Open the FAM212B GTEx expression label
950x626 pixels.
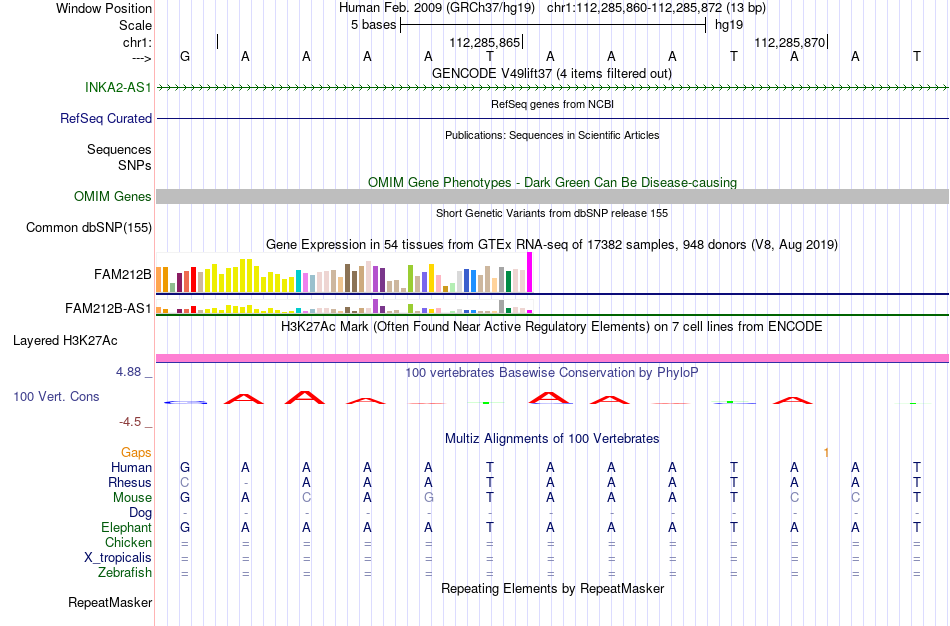point(122,275)
